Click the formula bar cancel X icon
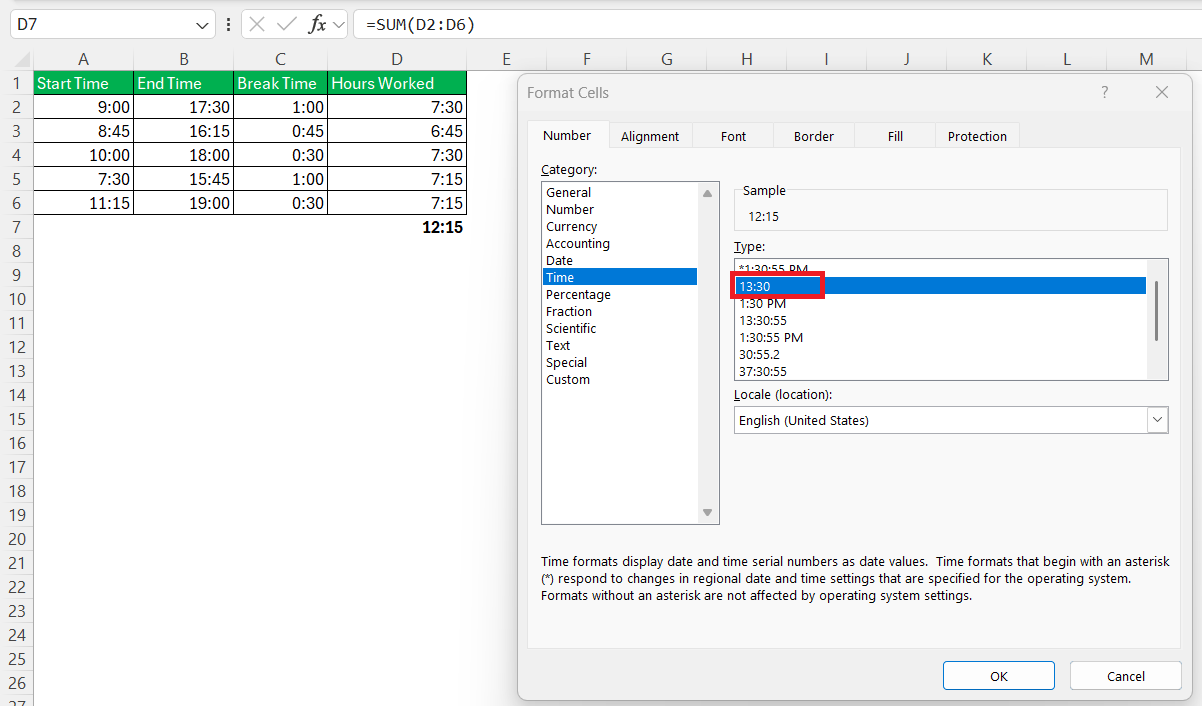Image resolution: width=1202 pixels, height=706 pixels. click(x=257, y=24)
